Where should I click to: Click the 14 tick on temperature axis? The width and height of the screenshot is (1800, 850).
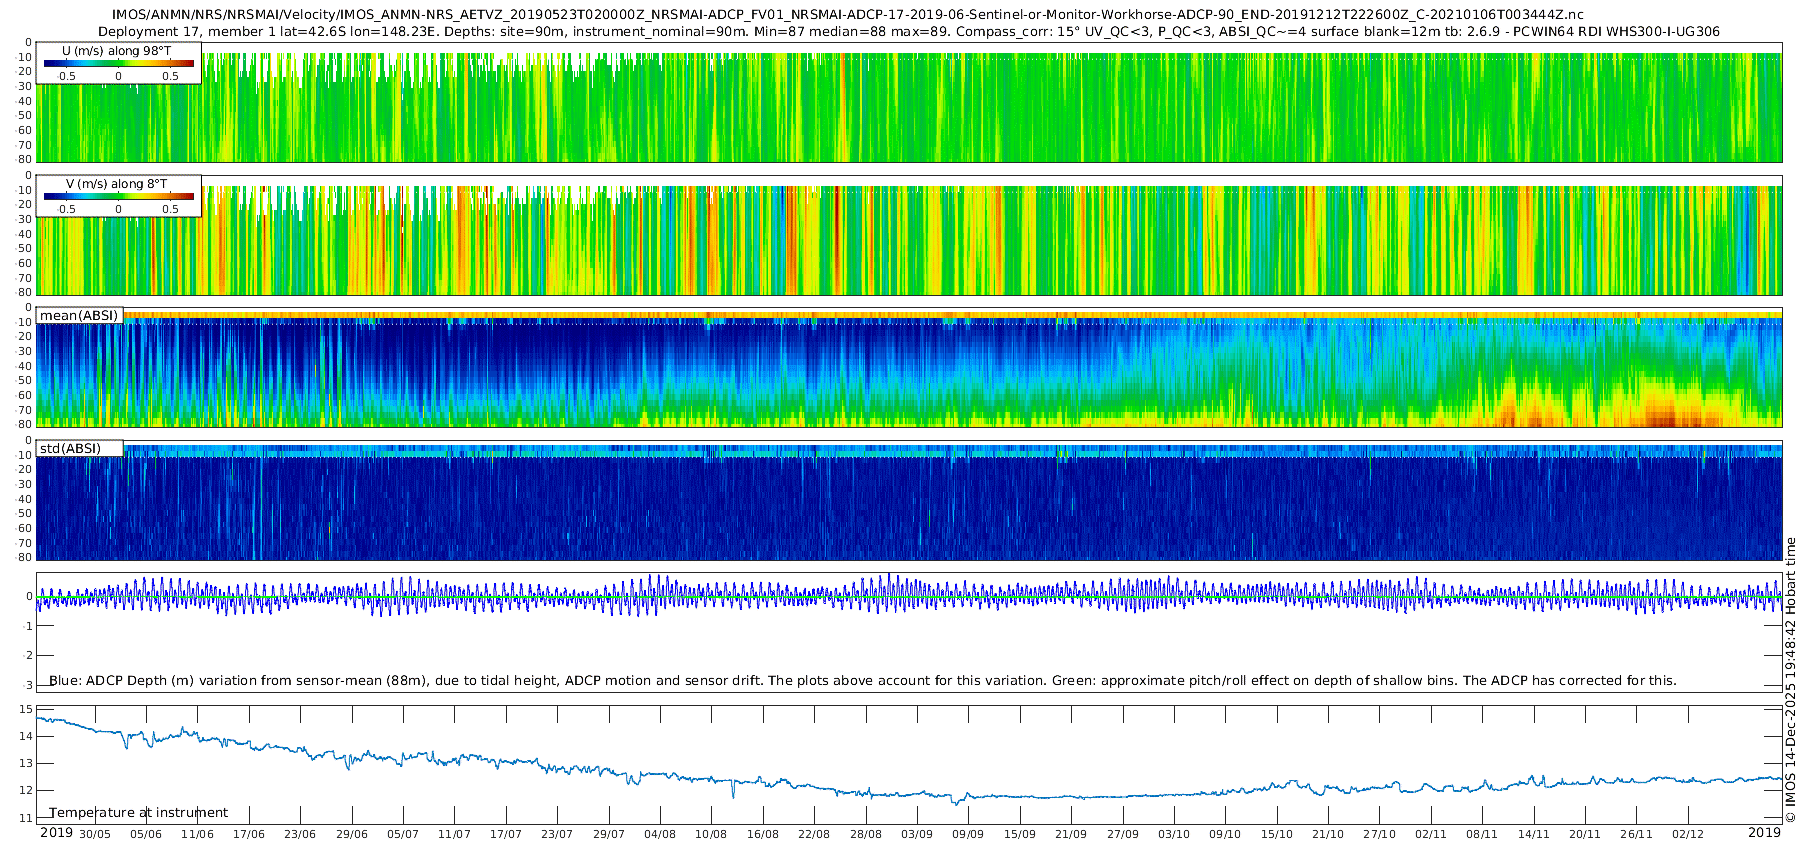27,736
